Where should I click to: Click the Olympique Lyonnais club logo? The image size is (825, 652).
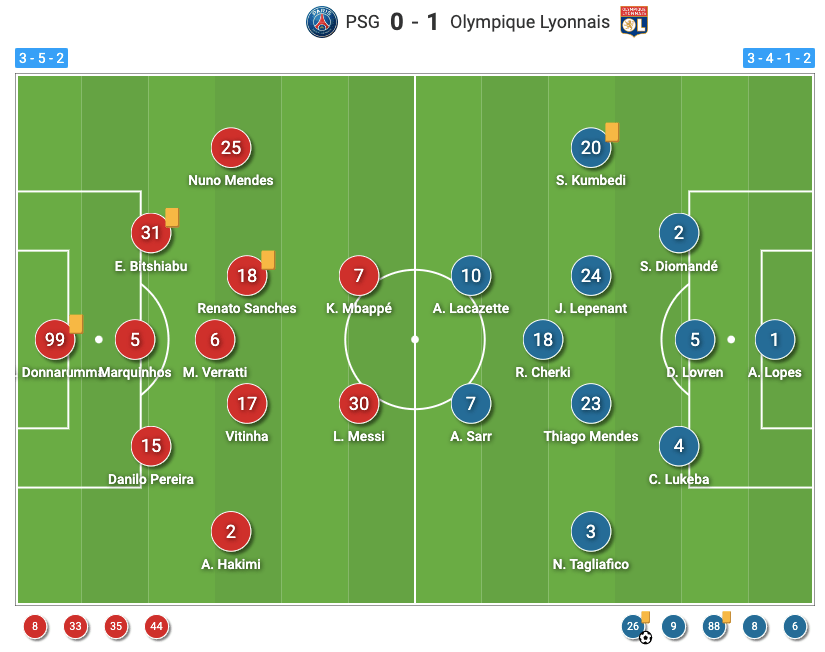pos(634,22)
